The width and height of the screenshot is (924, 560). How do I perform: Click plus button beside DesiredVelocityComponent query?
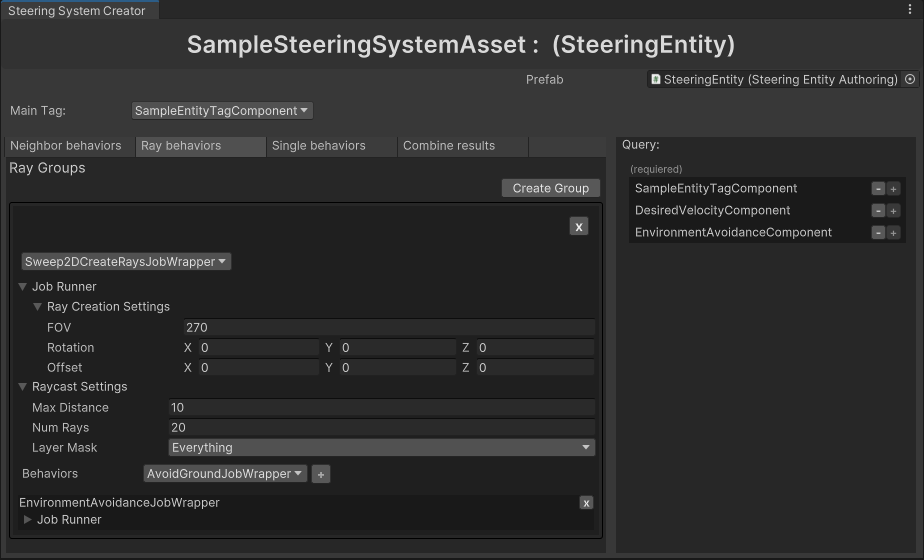pos(894,211)
